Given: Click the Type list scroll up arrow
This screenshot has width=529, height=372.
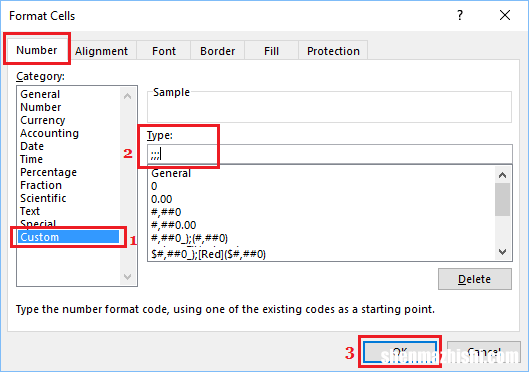Looking at the screenshot, I should click(x=502, y=175).
